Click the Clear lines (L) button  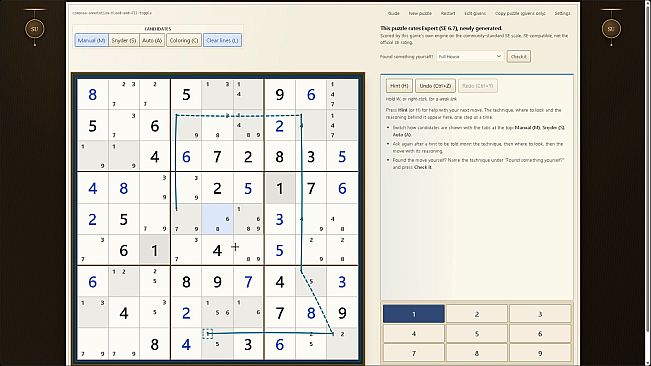pos(222,40)
